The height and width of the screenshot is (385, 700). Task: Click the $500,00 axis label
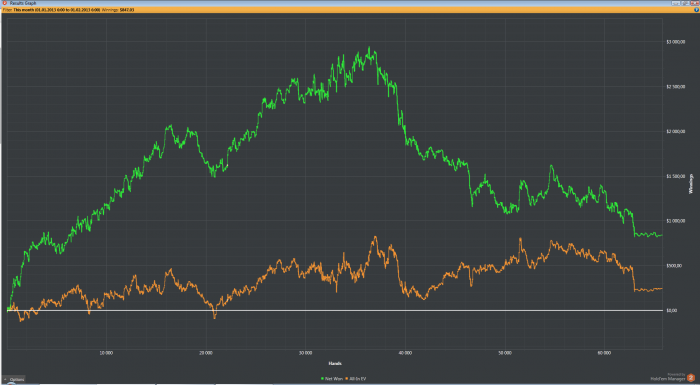(x=674, y=266)
